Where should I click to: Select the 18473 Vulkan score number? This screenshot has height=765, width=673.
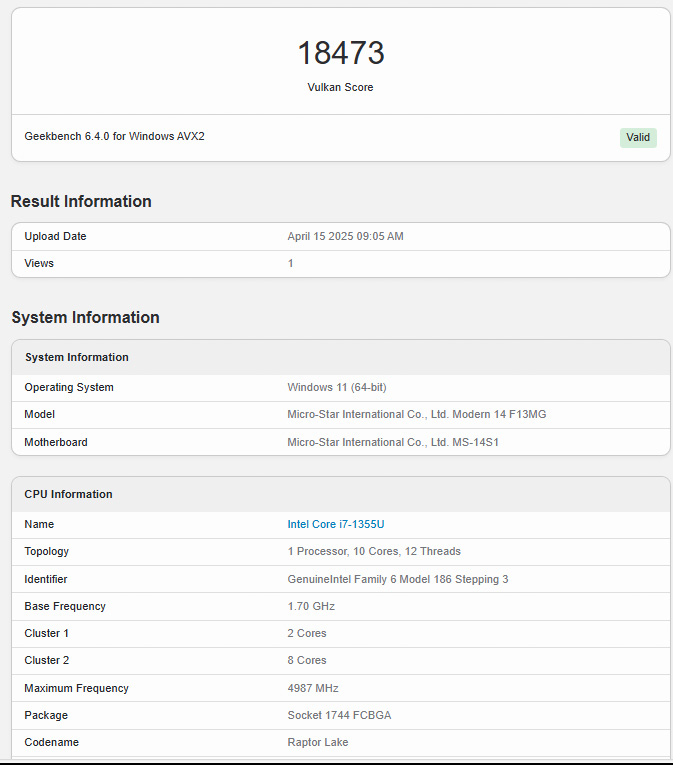[x=341, y=53]
